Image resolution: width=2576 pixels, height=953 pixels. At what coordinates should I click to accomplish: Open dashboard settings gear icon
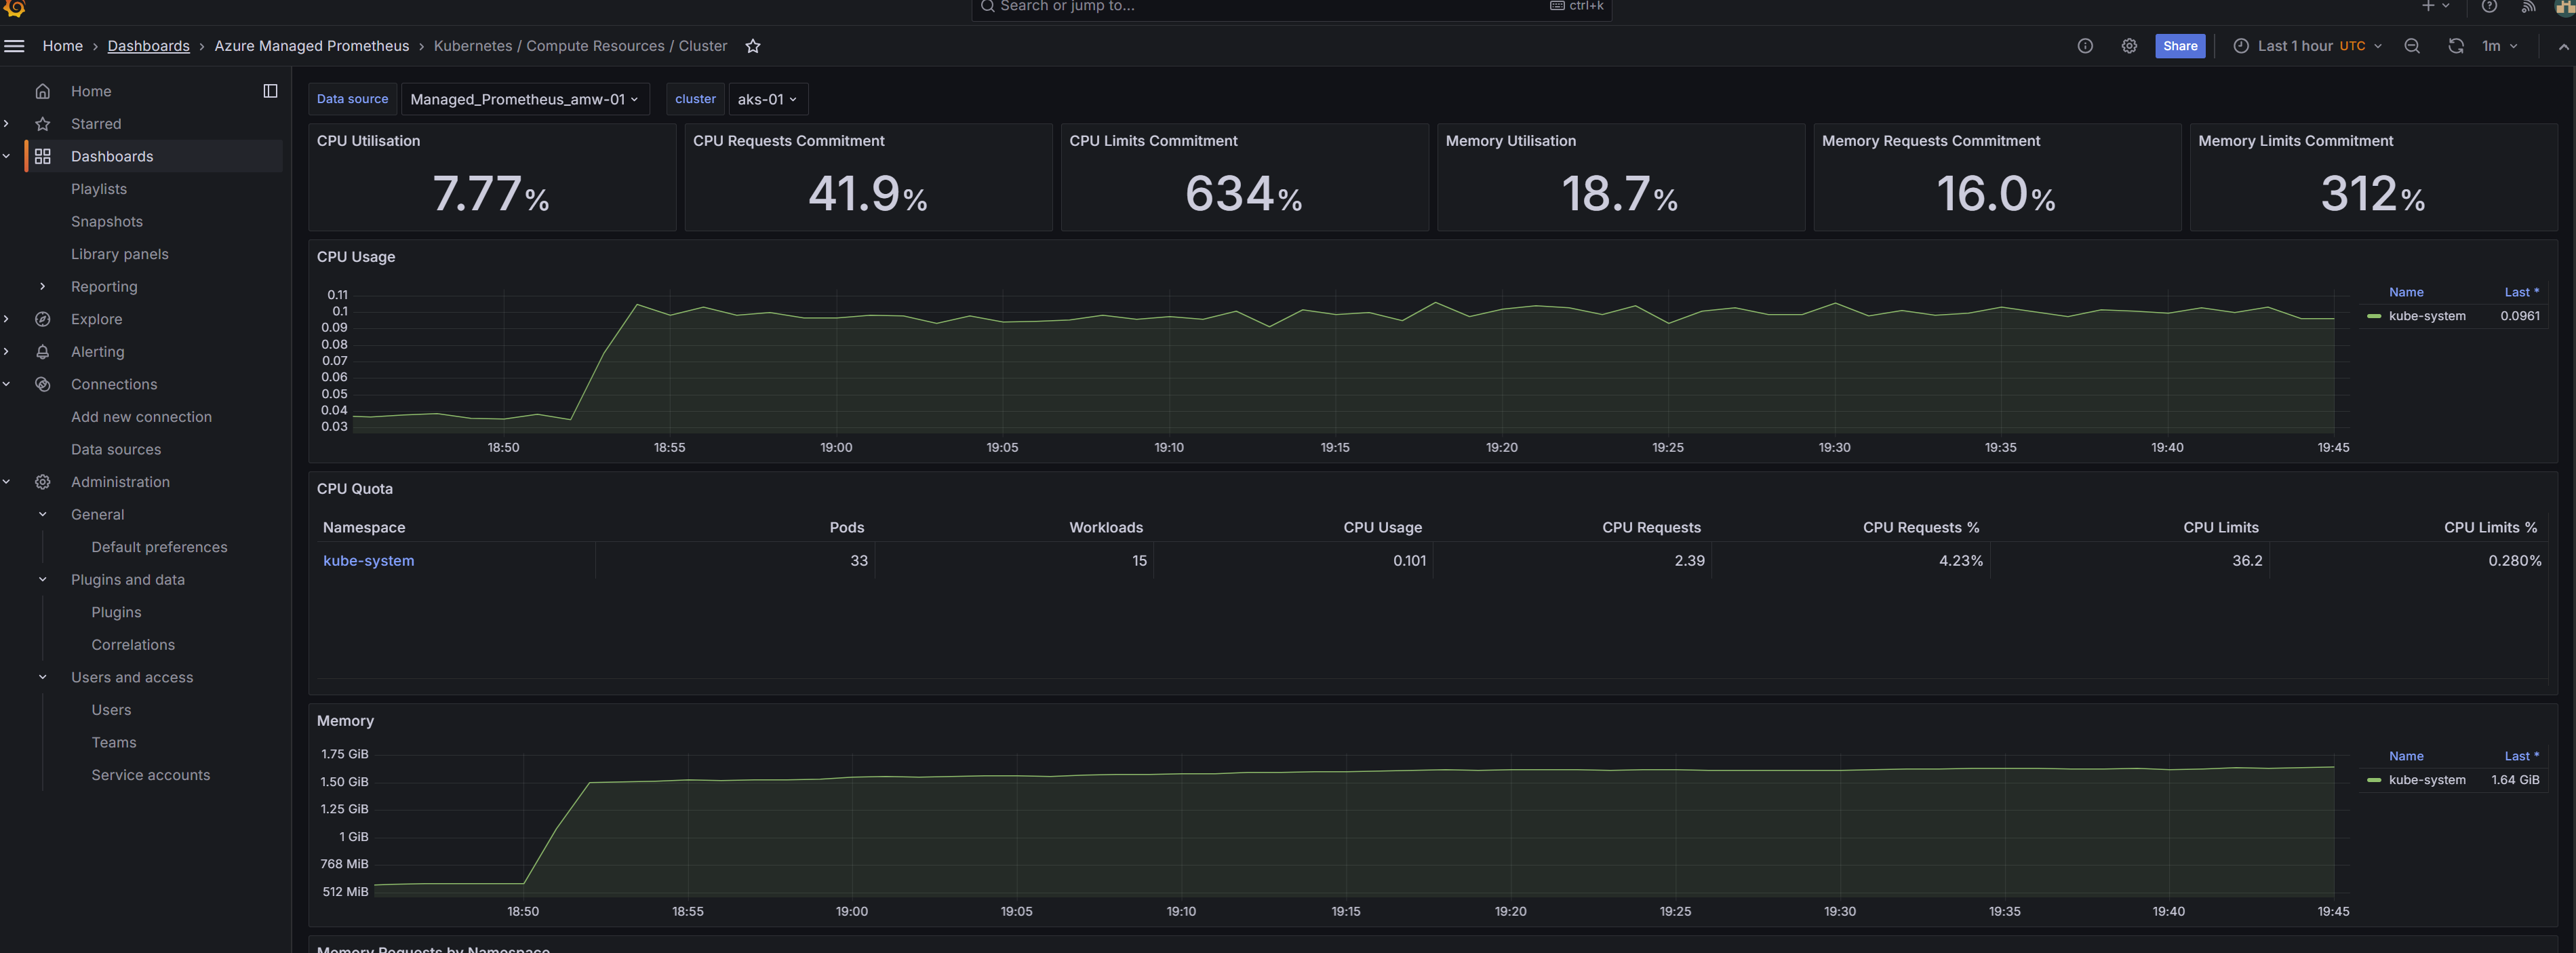coord(2129,46)
